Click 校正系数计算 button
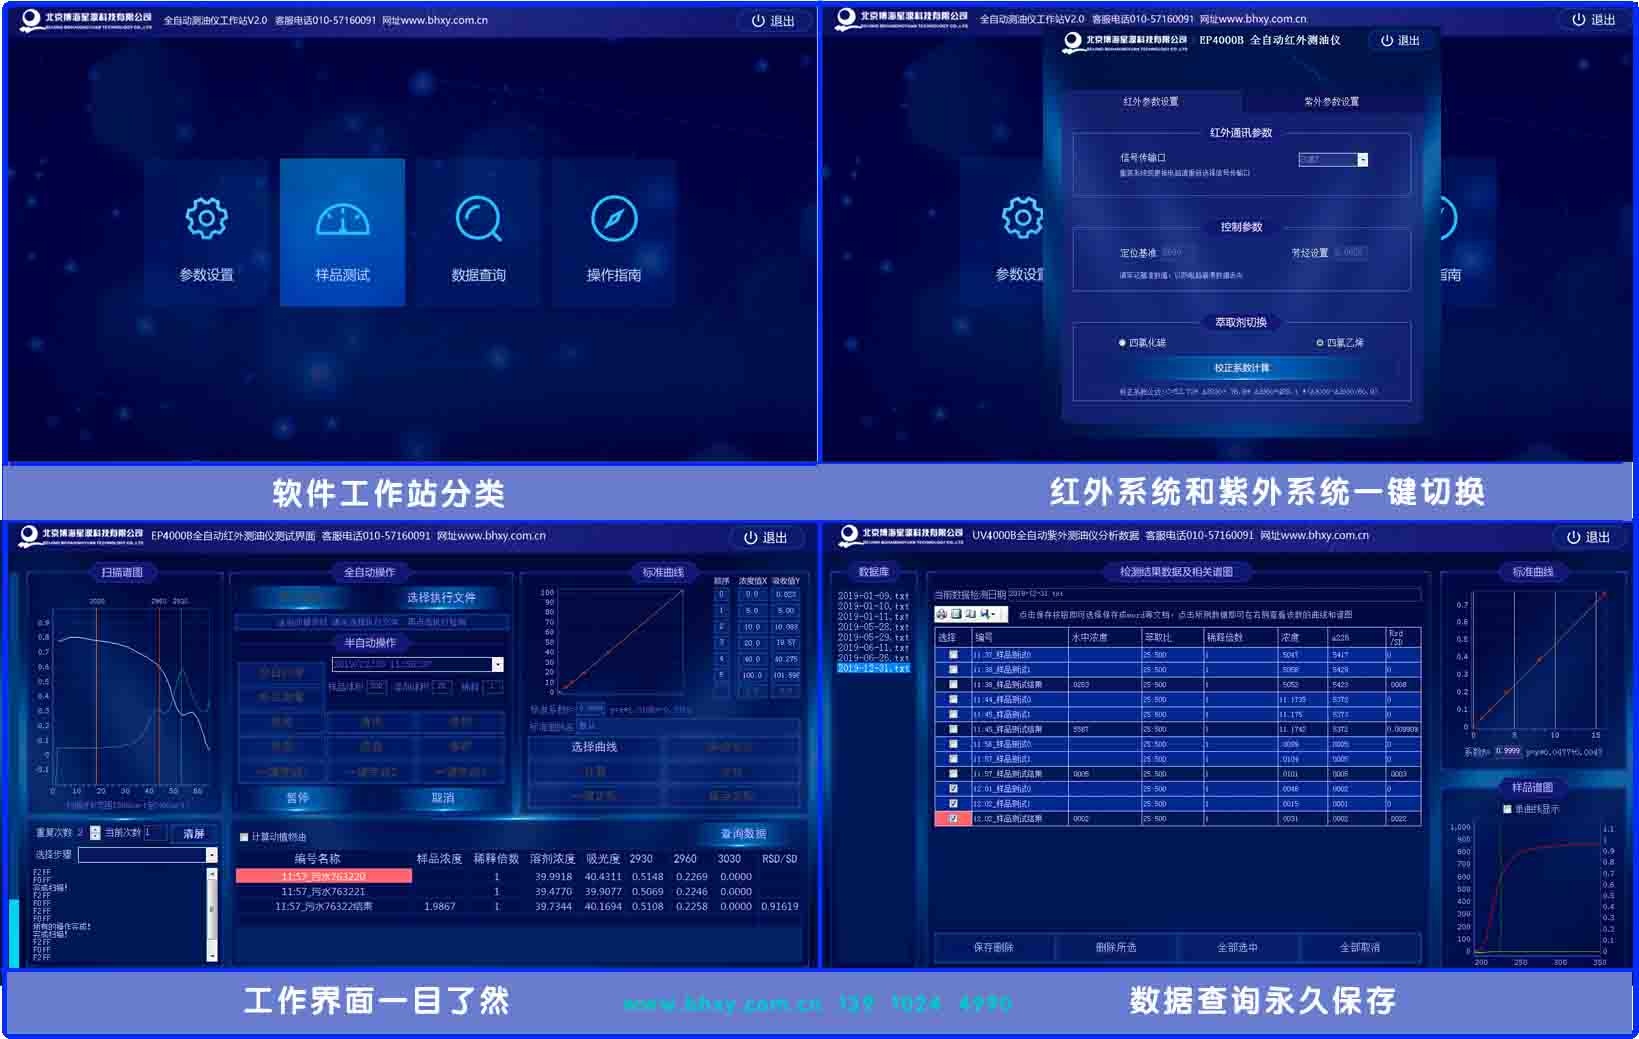 point(1241,368)
